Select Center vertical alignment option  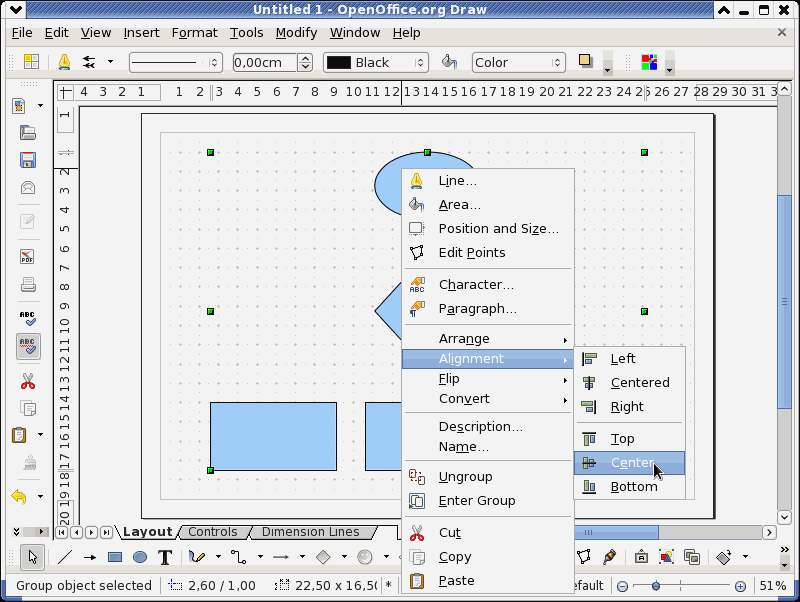point(630,463)
